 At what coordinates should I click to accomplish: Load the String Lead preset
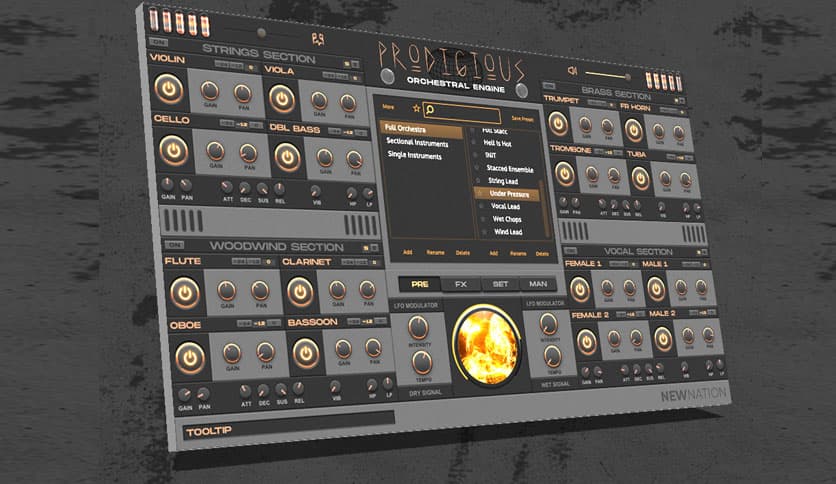coord(503,181)
